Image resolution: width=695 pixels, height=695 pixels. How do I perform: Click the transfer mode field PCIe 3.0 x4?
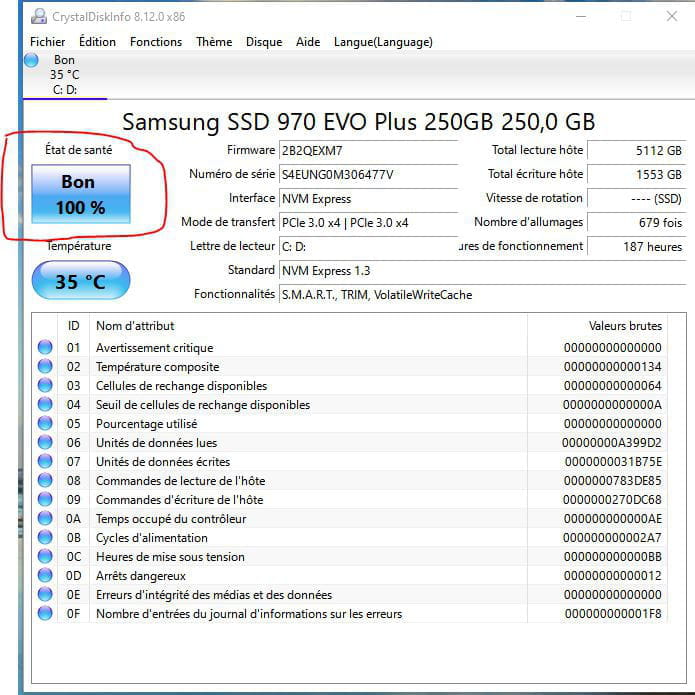[x=368, y=223]
